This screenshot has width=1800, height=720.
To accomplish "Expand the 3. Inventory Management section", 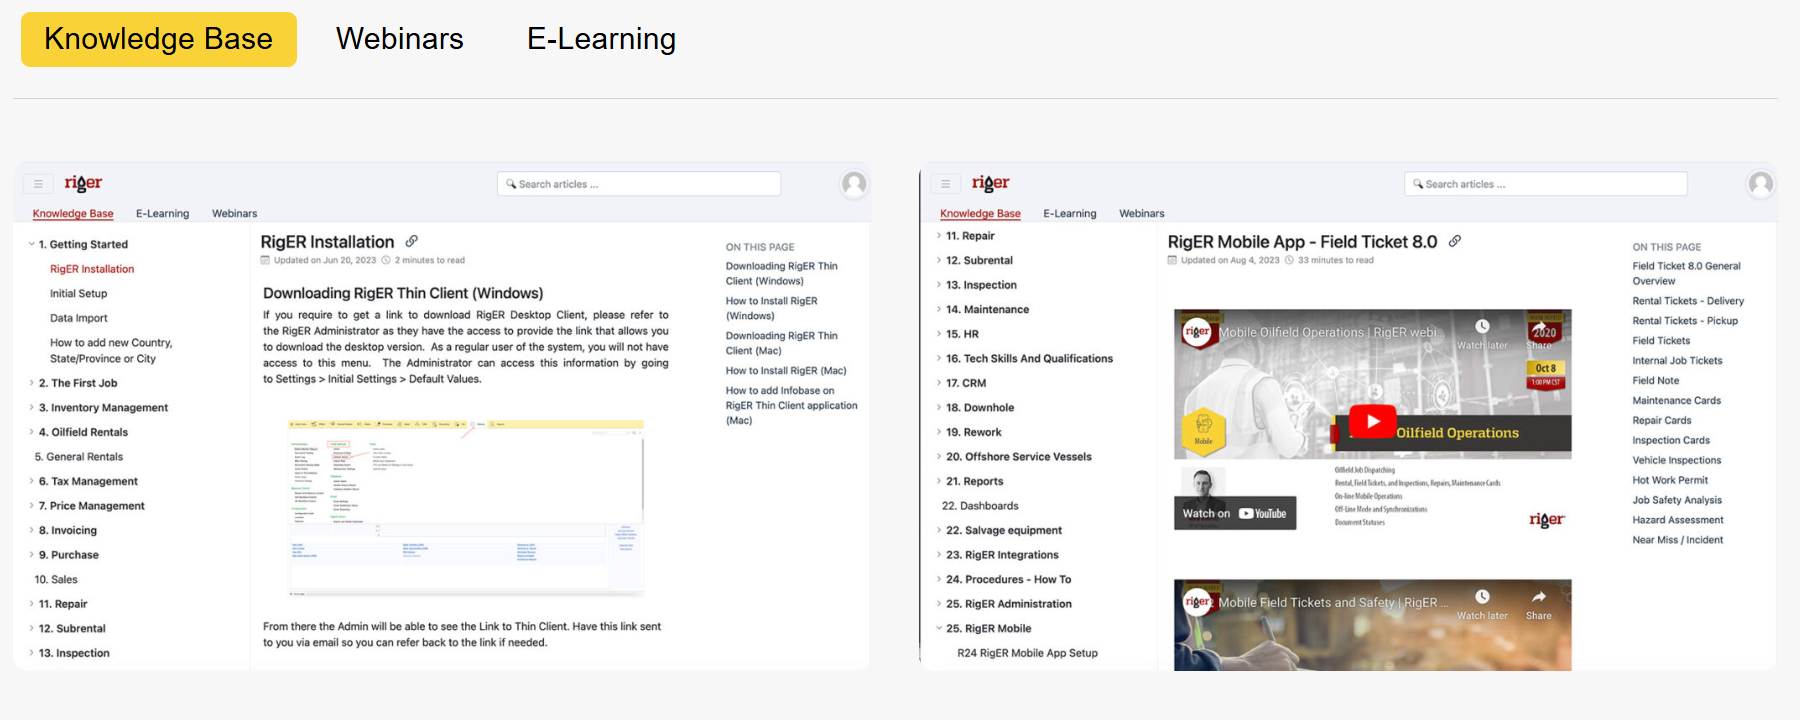I will pyautogui.click(x=31, y=408).
